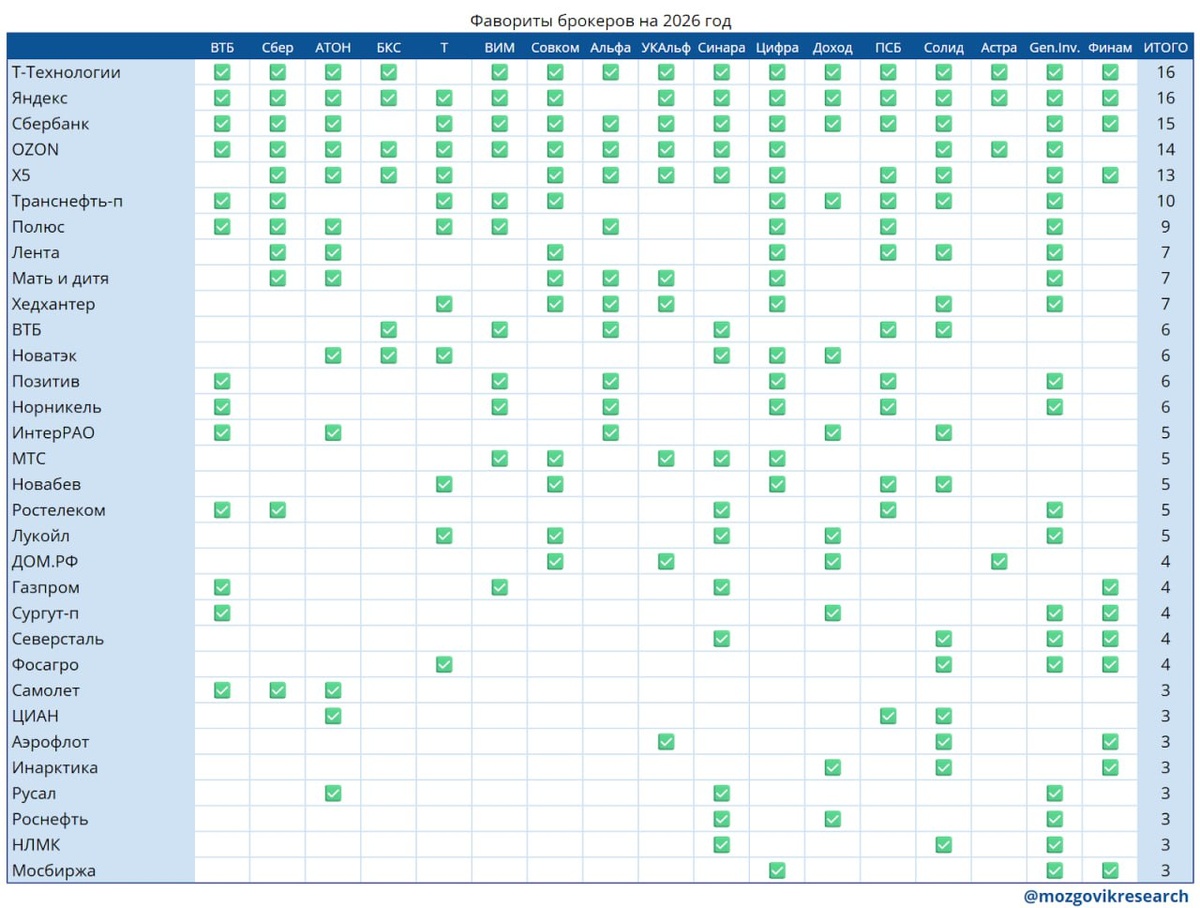This screenshot has width=1200, height=908.
Task: Click the total 10 in Транснефть-п row
Action: [1165, 201]
